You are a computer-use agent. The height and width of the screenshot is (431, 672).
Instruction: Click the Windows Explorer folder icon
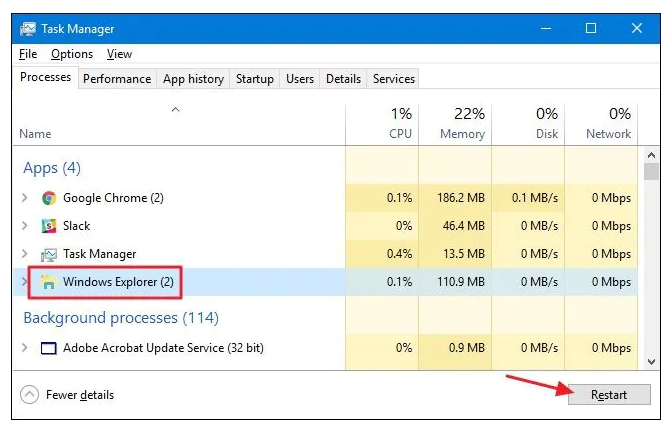point(48,283)
